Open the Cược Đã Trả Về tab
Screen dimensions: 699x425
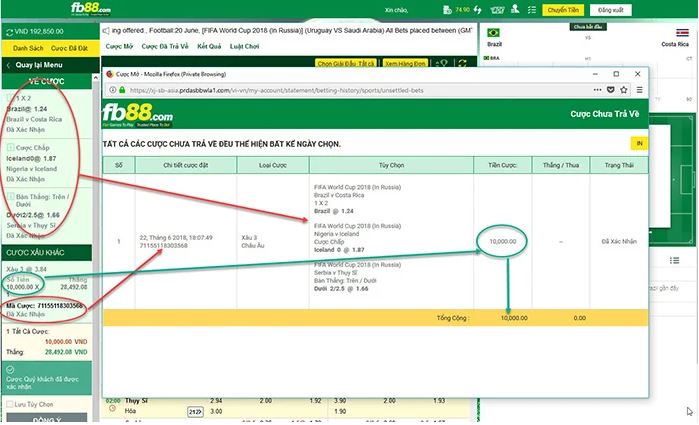(165, 46)
